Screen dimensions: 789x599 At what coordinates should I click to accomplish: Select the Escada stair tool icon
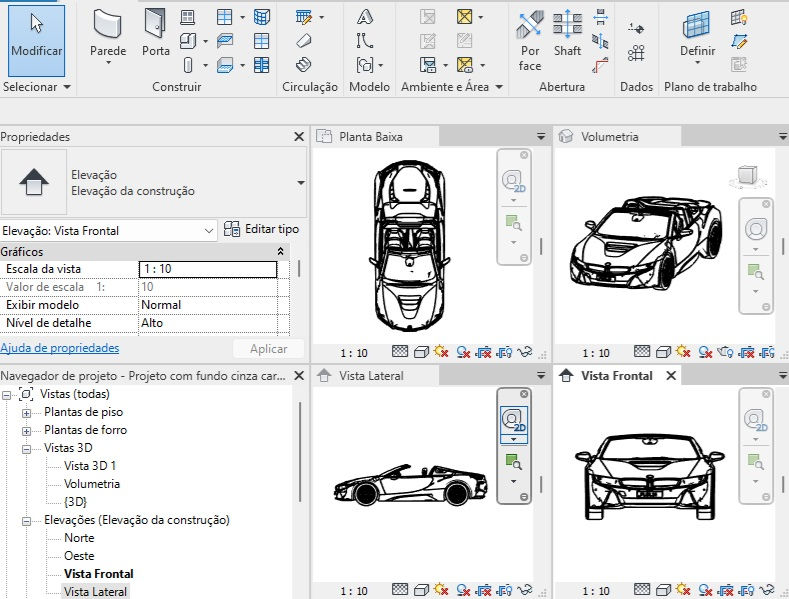303,65
